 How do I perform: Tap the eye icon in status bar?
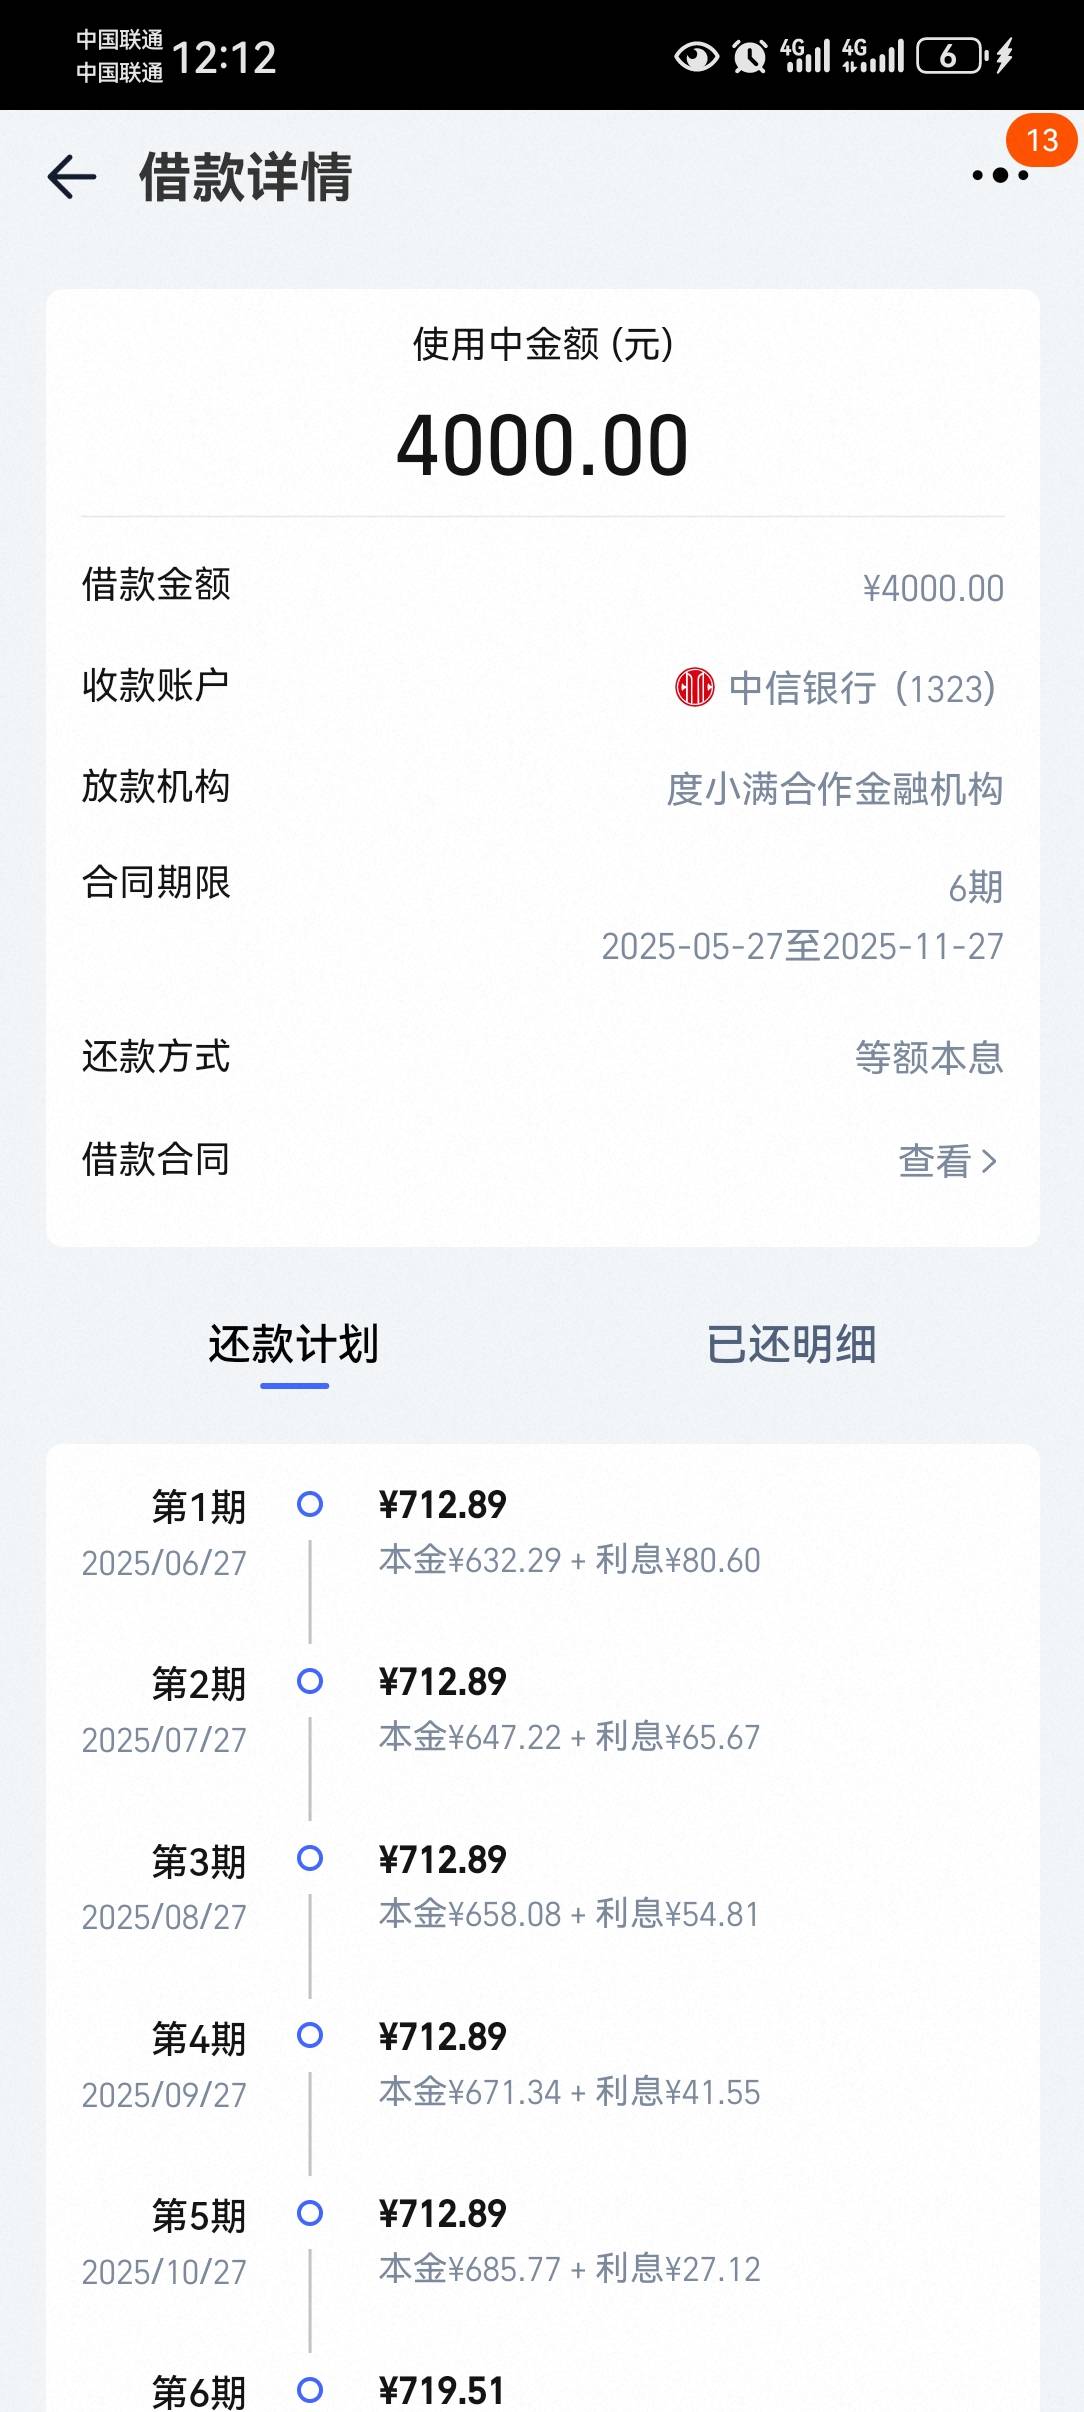pyautogui.click(x=696, y=56)
